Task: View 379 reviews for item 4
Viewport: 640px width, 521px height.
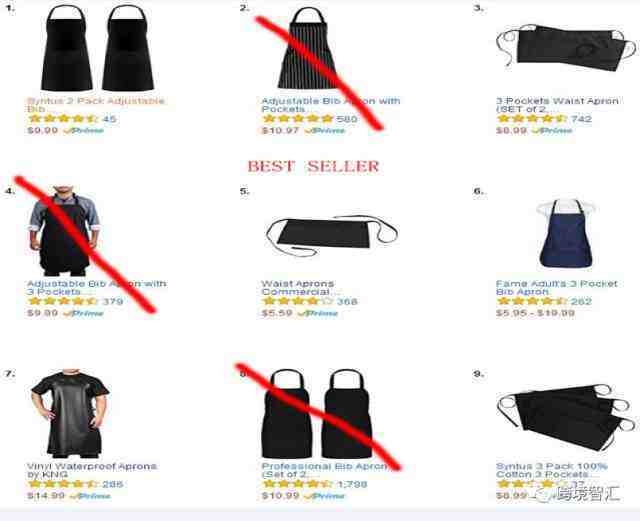Action: 112,301
